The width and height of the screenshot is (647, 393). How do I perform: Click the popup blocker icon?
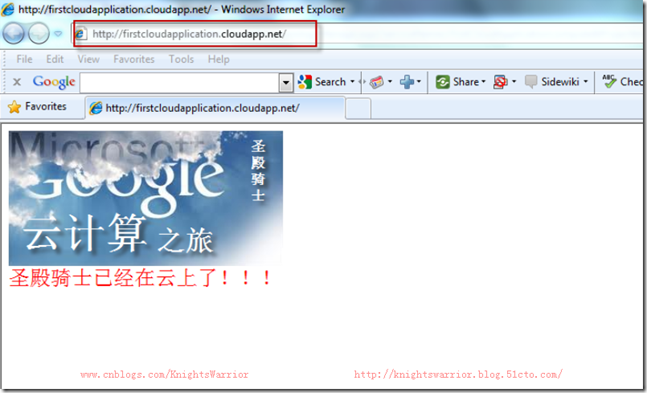(500, 82)
